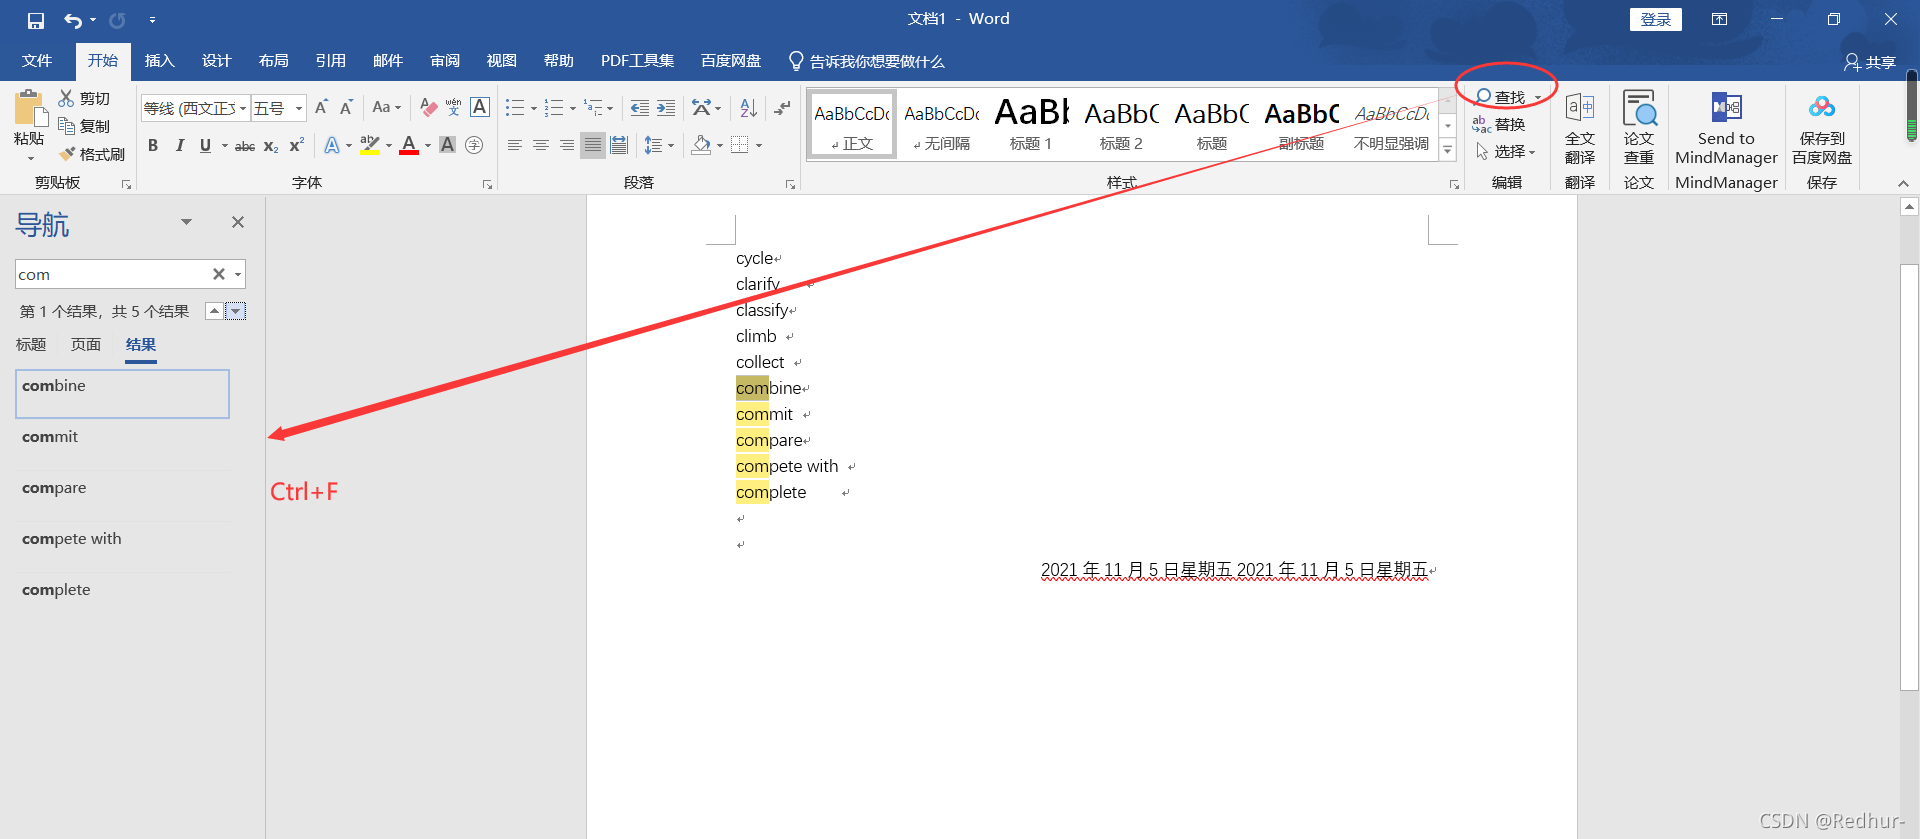
Task: Click the enclosed character icon
Action: click(474, 145)
